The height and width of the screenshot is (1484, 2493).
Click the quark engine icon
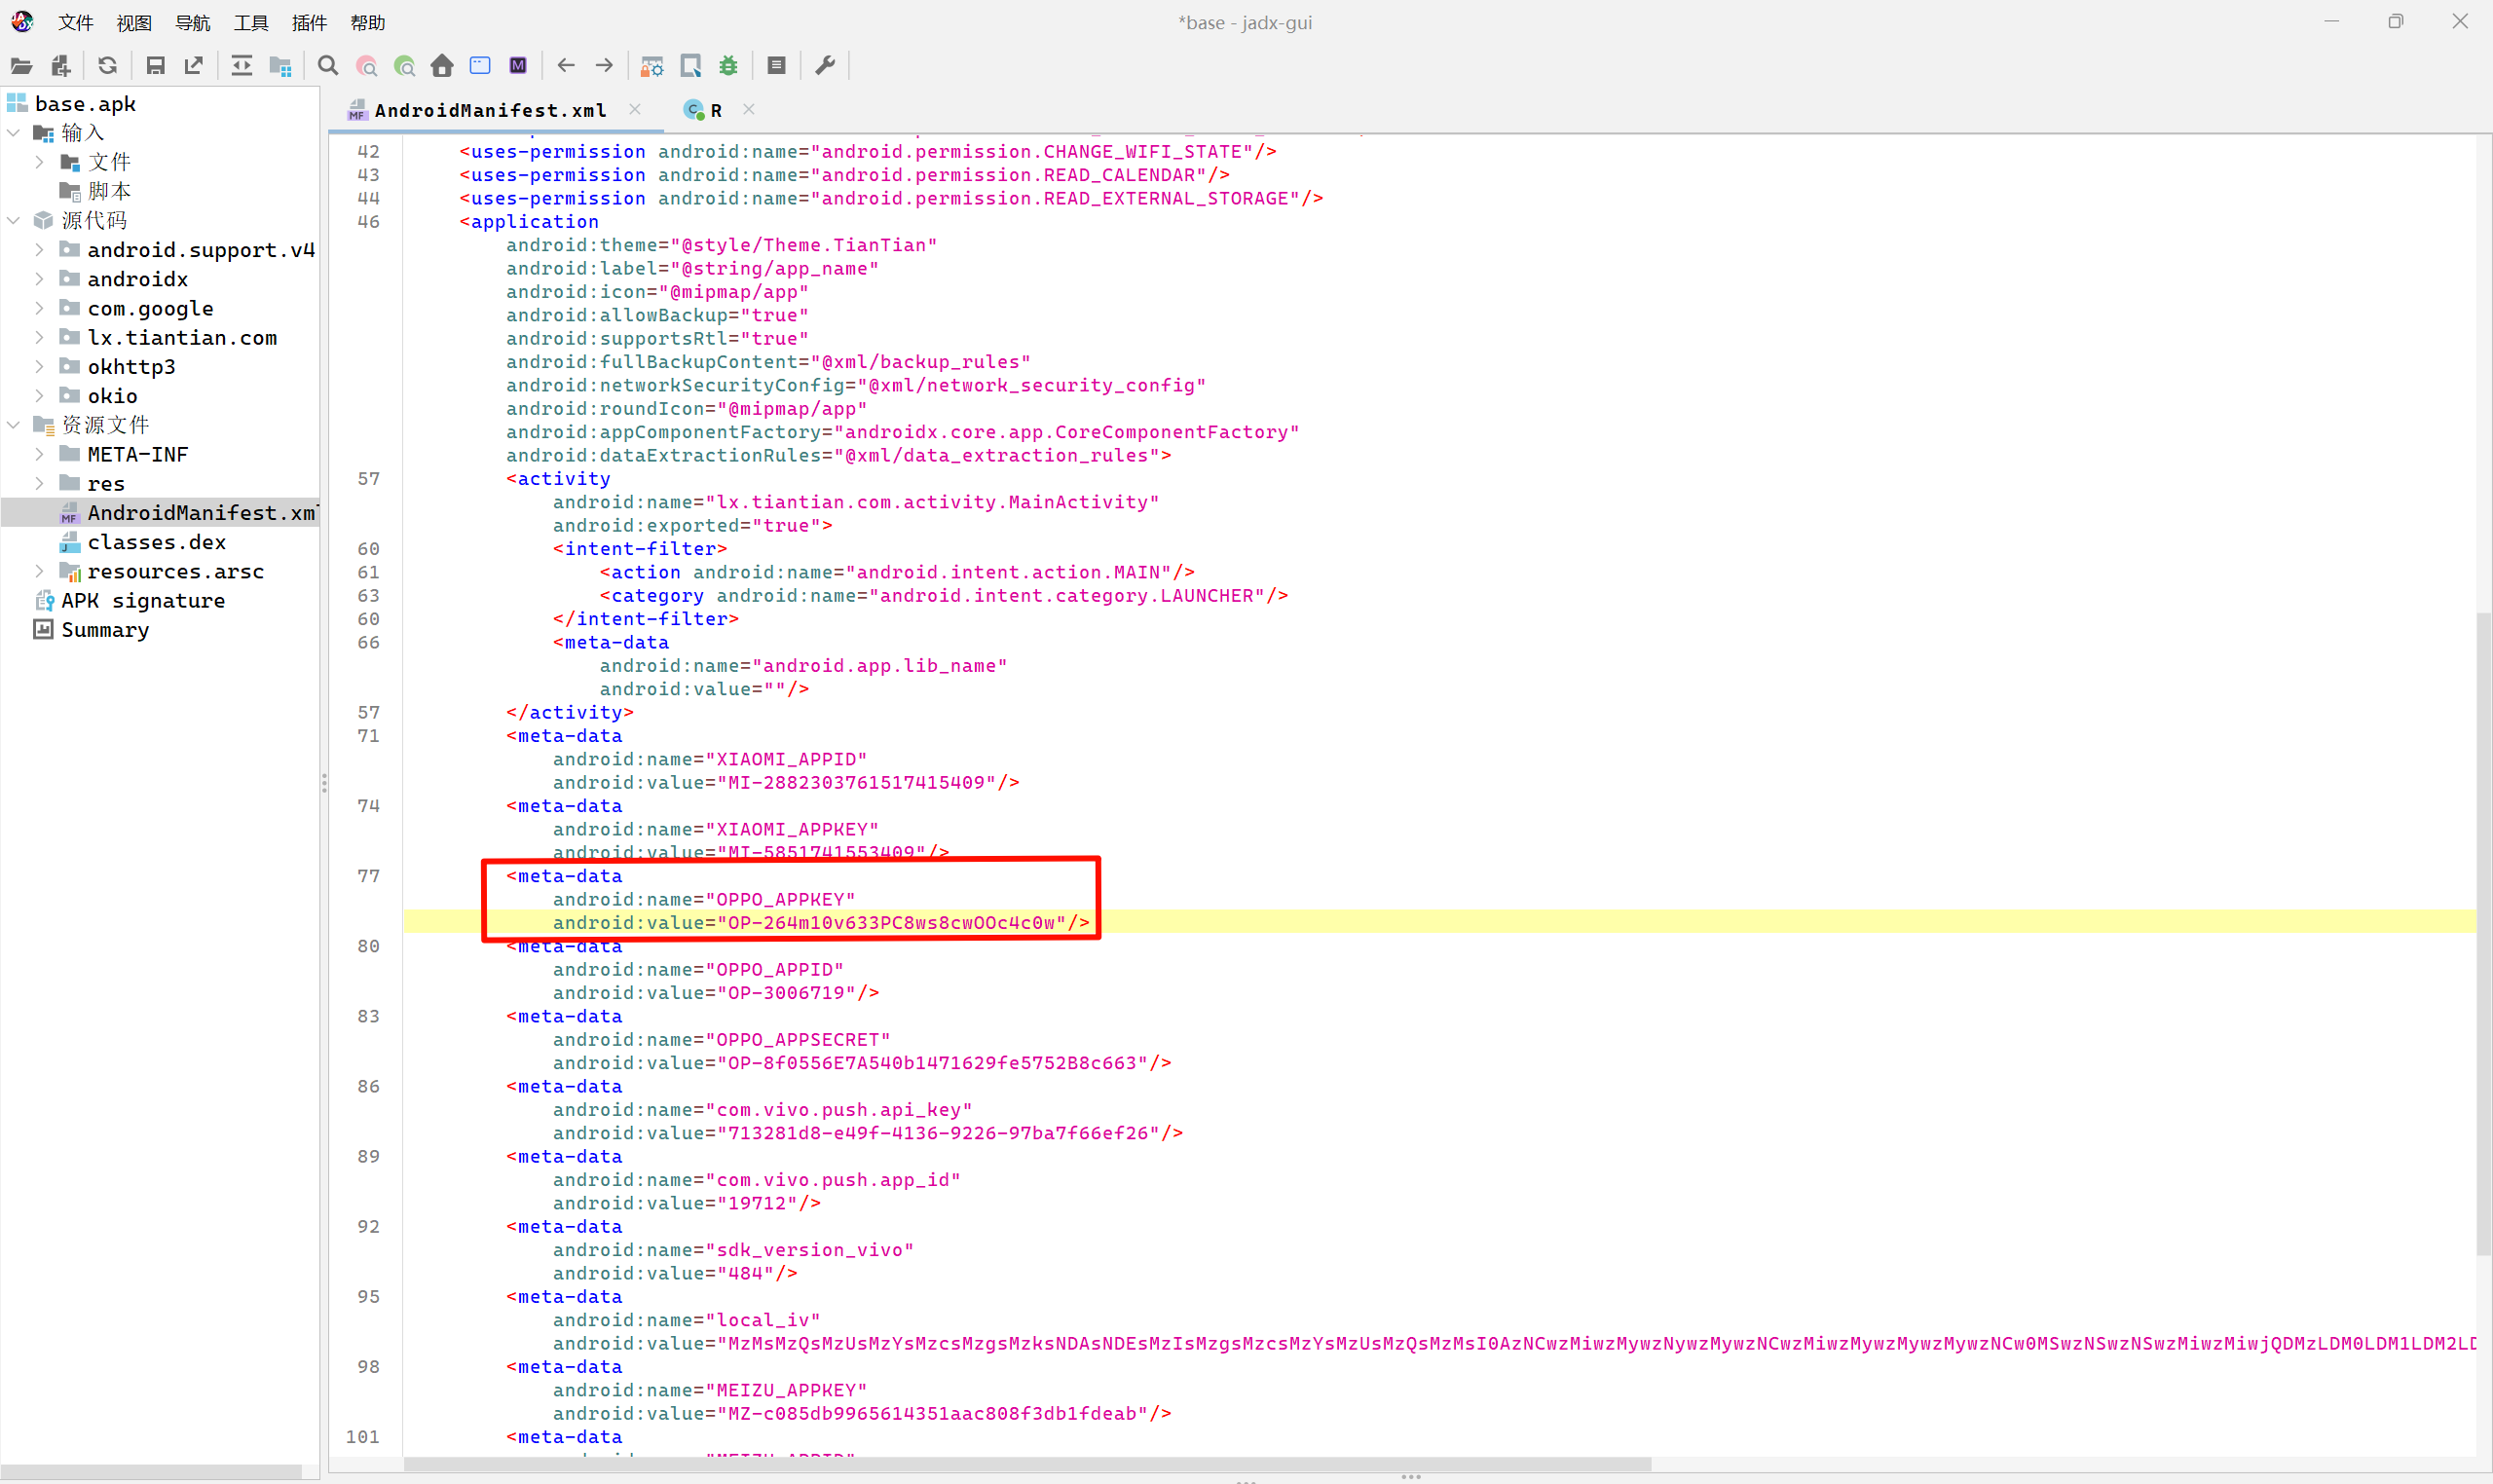pos(691,66)
